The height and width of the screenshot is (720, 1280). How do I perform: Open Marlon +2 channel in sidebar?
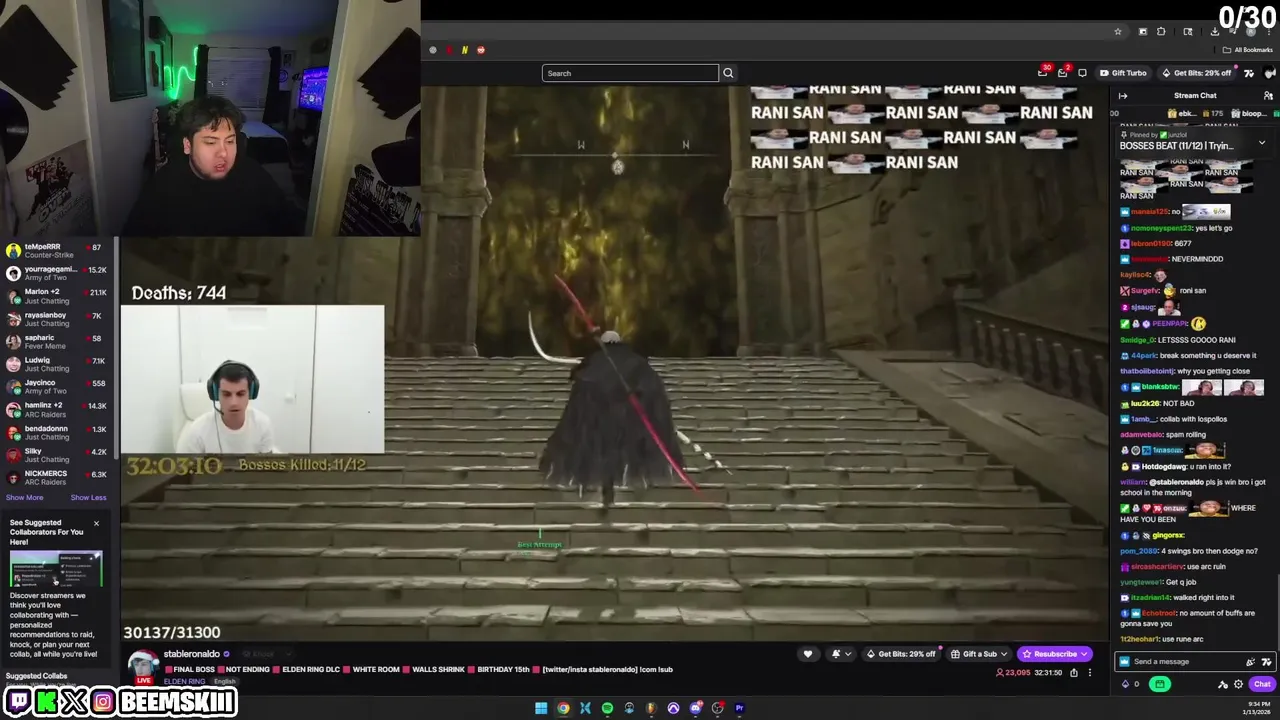click(x=55, y=296)
